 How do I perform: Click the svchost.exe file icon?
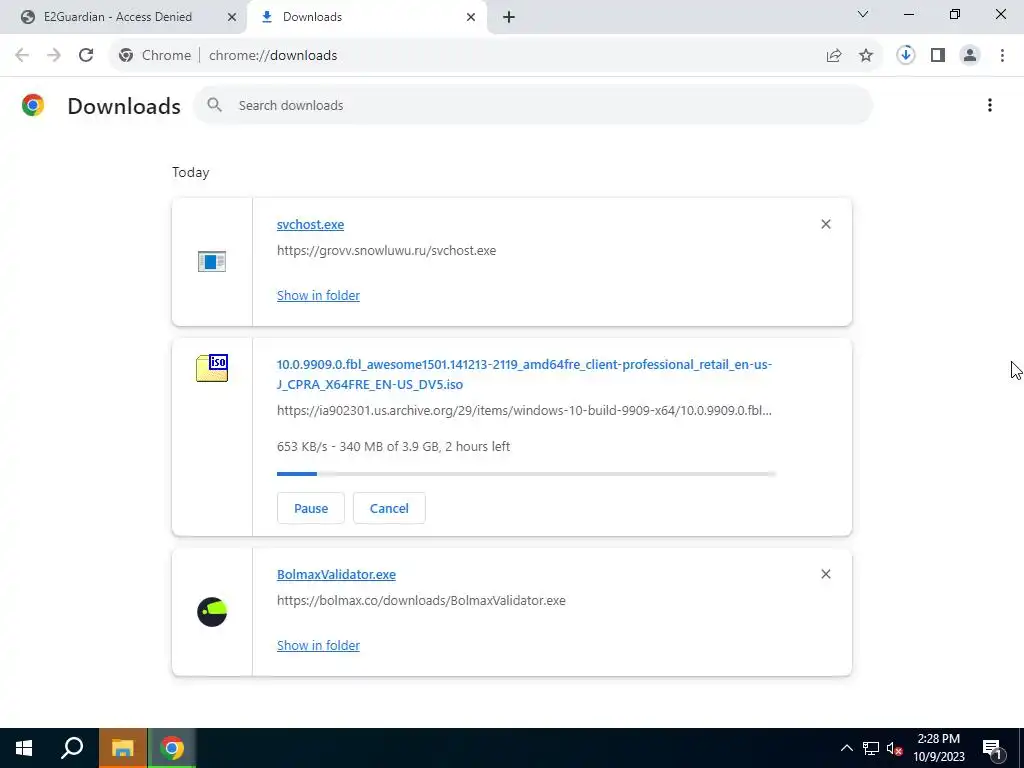(x=212, y=261)
